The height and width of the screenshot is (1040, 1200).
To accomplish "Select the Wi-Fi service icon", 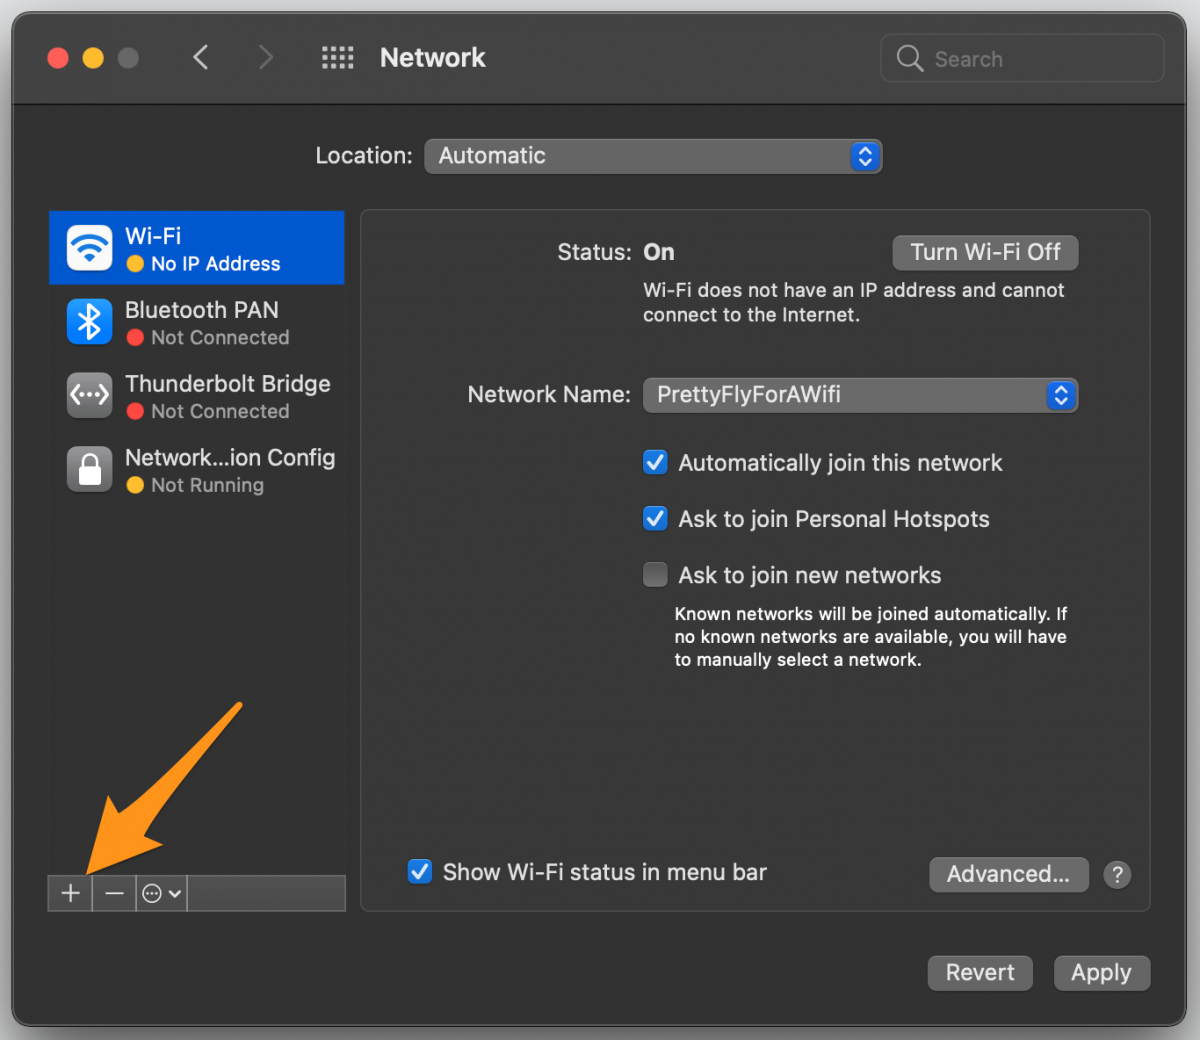I will (x=89, y=247).
